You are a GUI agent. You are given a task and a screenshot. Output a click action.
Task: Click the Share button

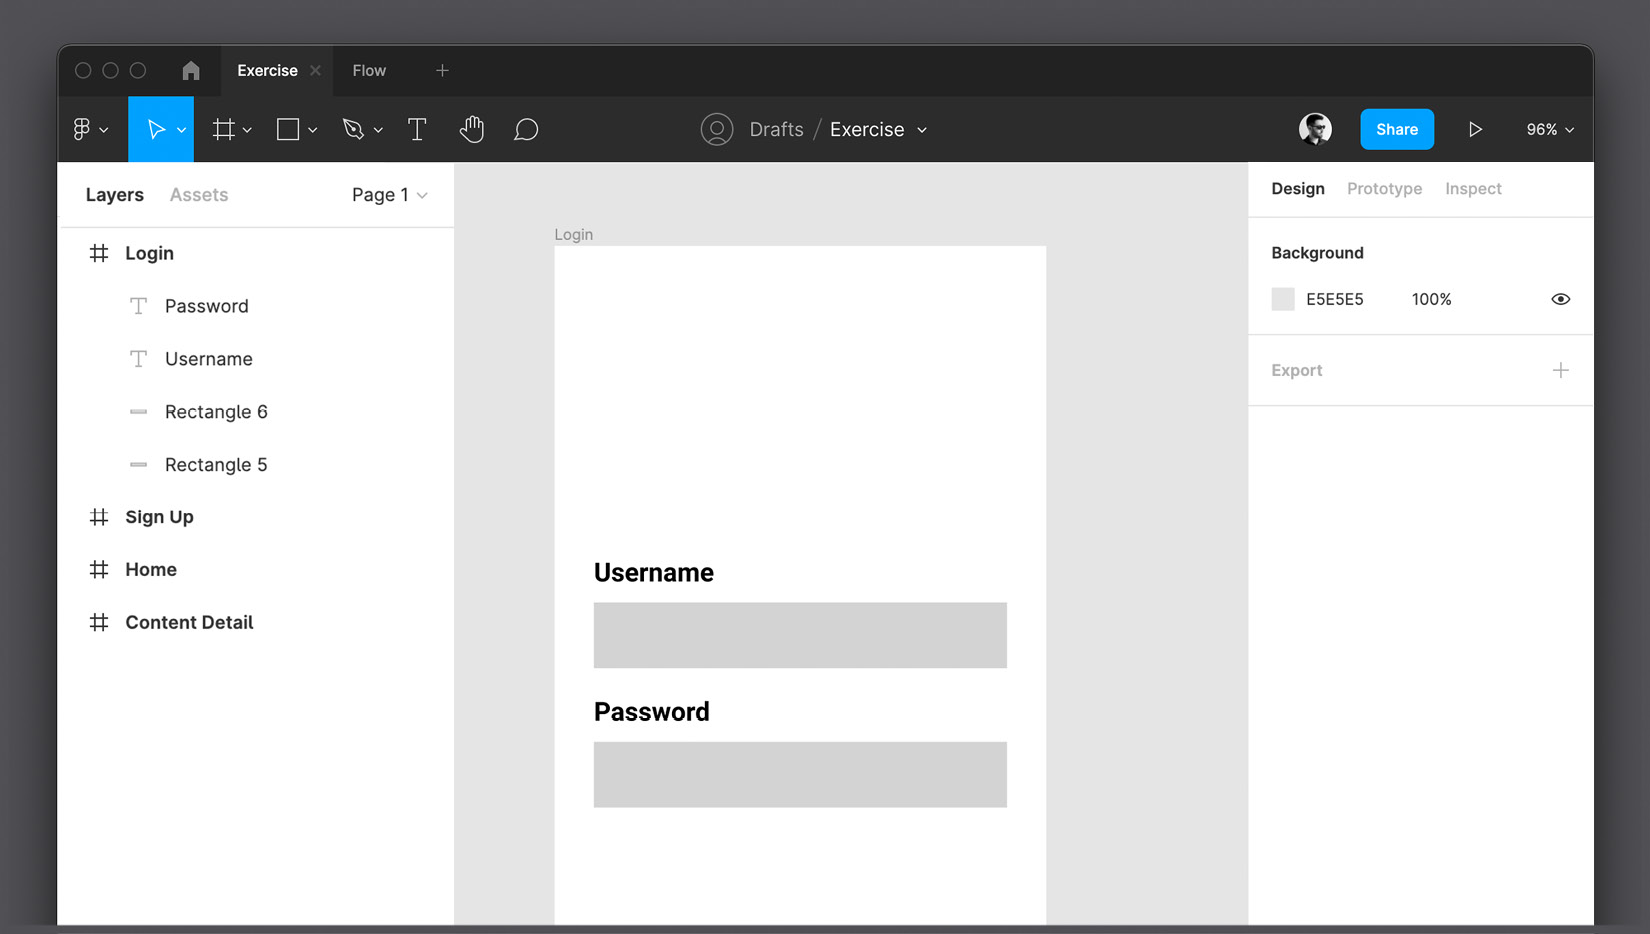(1396, 129)
